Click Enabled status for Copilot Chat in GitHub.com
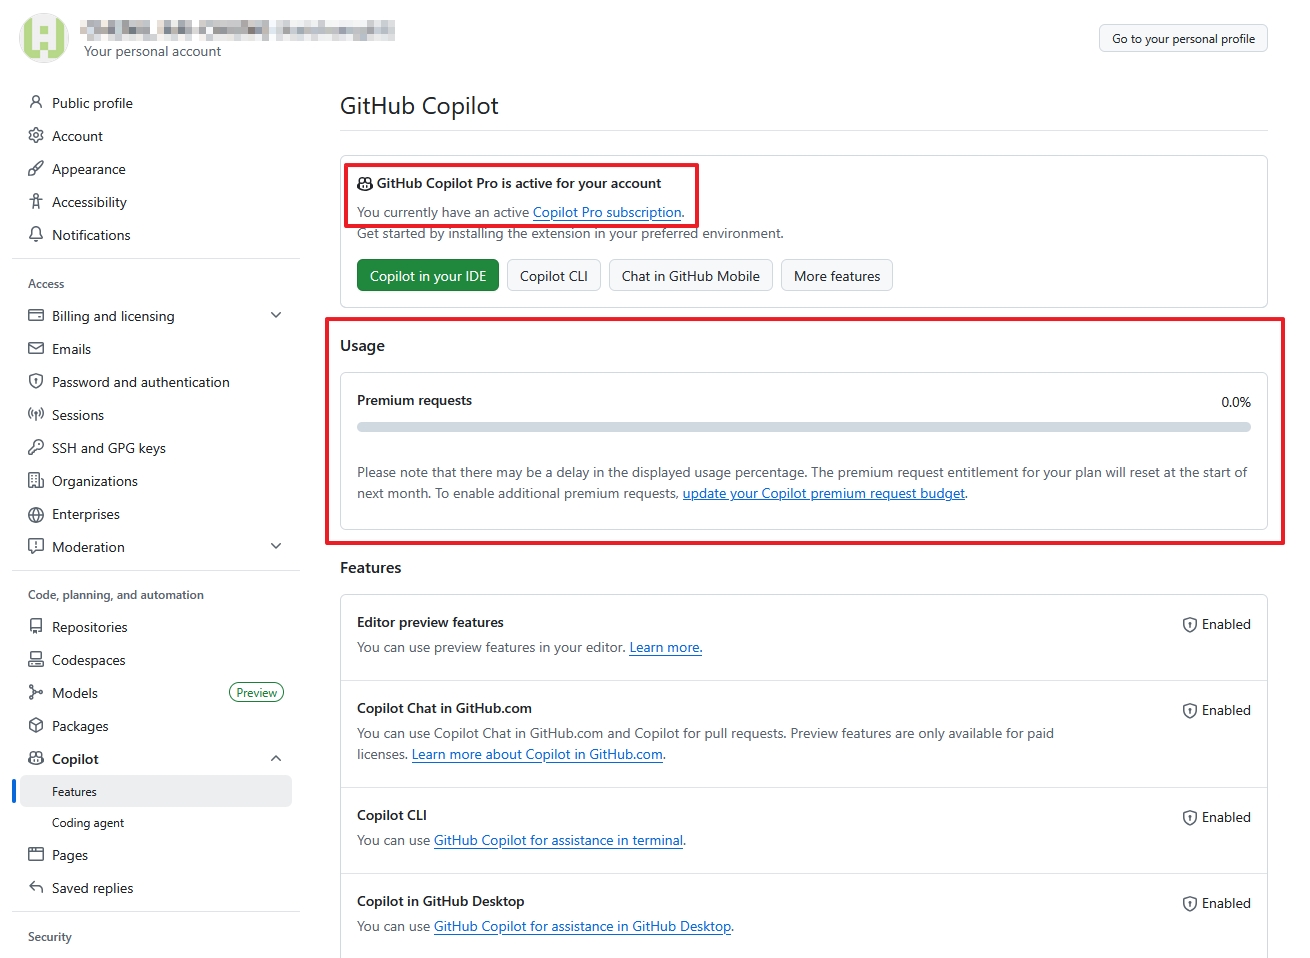 1217,710
